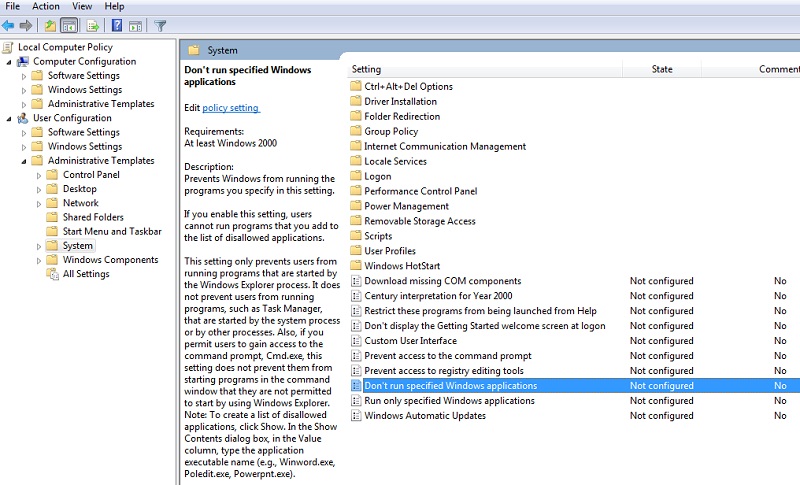Click the User Configuration user icon
800x485 pixels.
[x=22, y=118]
